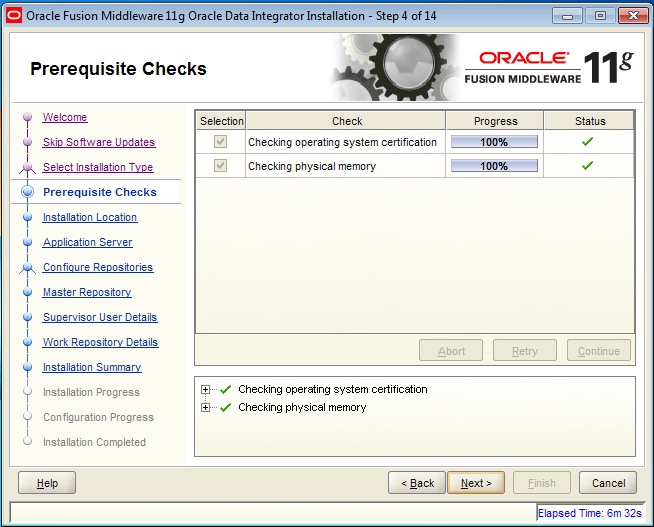Image resolution: width=654 pixels, height=527 pixels.
Task: Click the Work Repository Details step bullet
Action: [28, 342]
